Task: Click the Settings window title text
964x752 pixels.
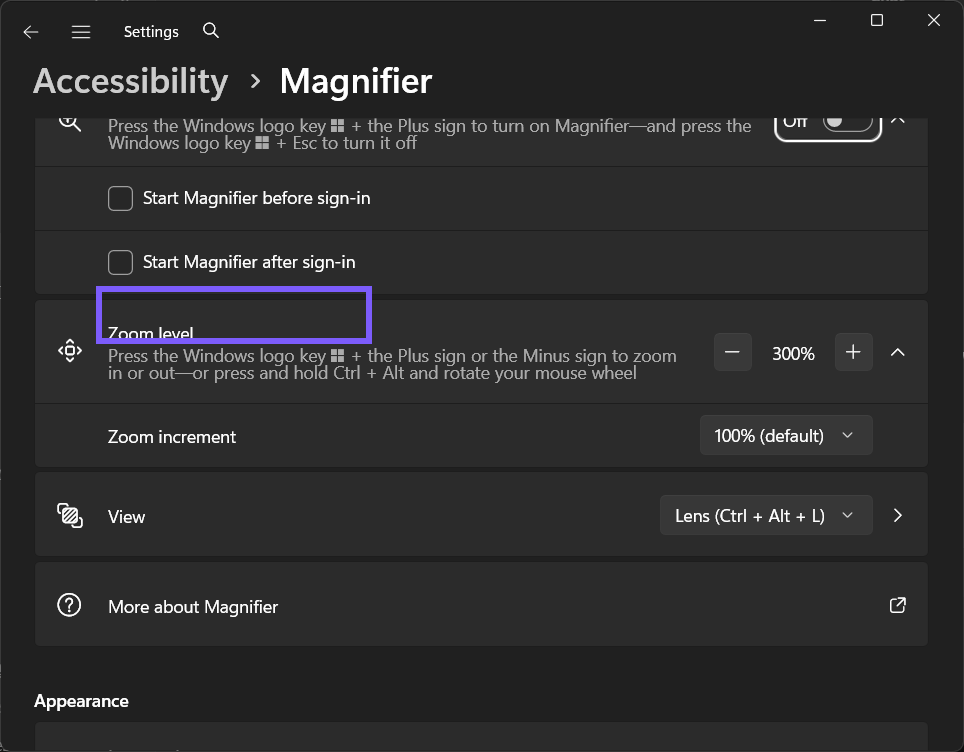Action: (151, 31)
